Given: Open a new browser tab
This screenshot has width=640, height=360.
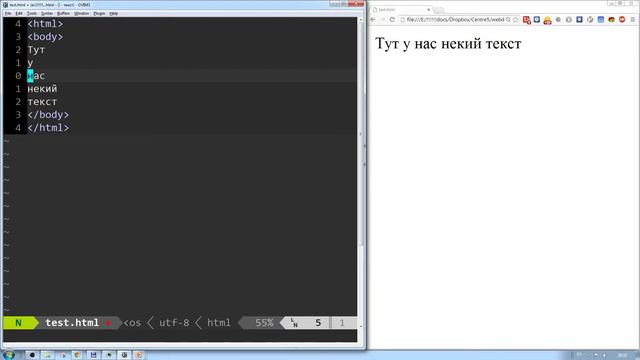Looking at the screenshot, I should pyautogui.click(x=439, y=10).
